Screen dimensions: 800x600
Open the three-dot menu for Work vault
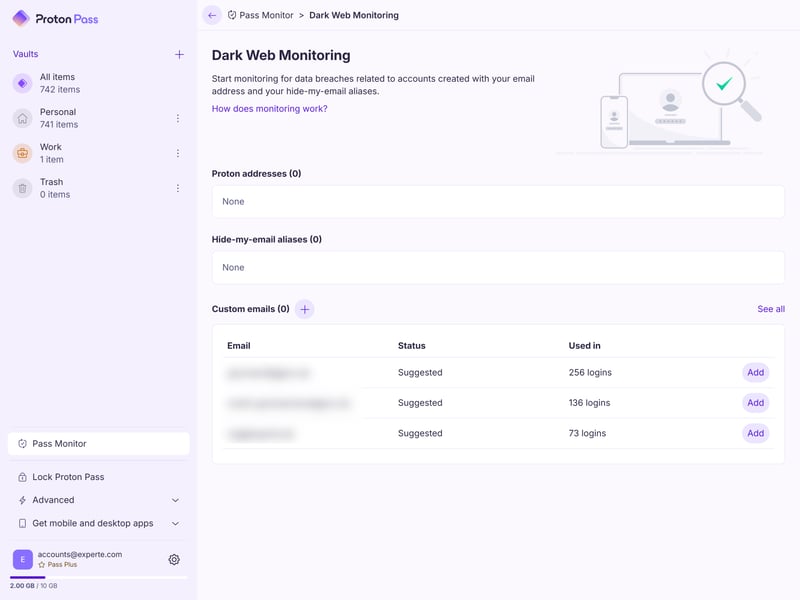178,153
